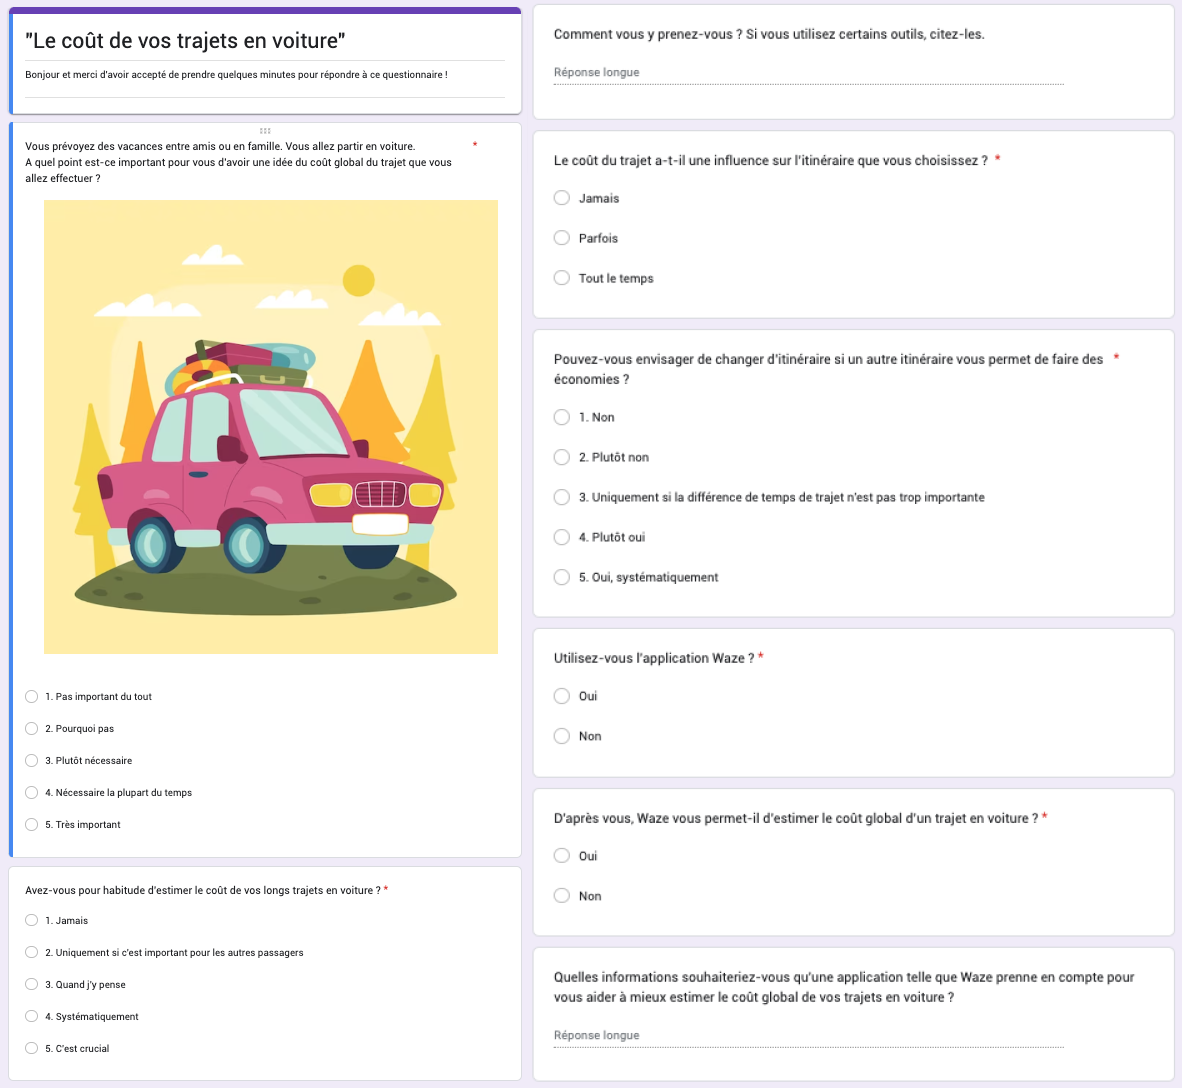Select "5. Oui, systématiquement" option
The image size is (1182, 1088).
tap(562, 577)
